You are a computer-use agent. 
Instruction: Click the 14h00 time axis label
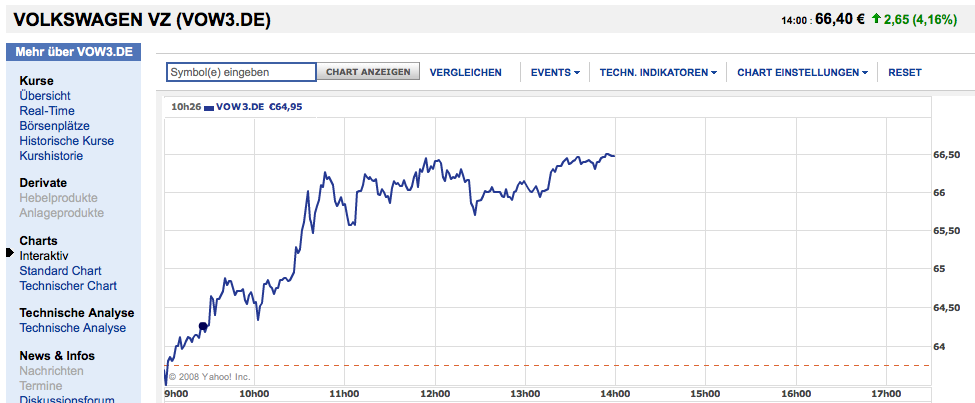615,394
